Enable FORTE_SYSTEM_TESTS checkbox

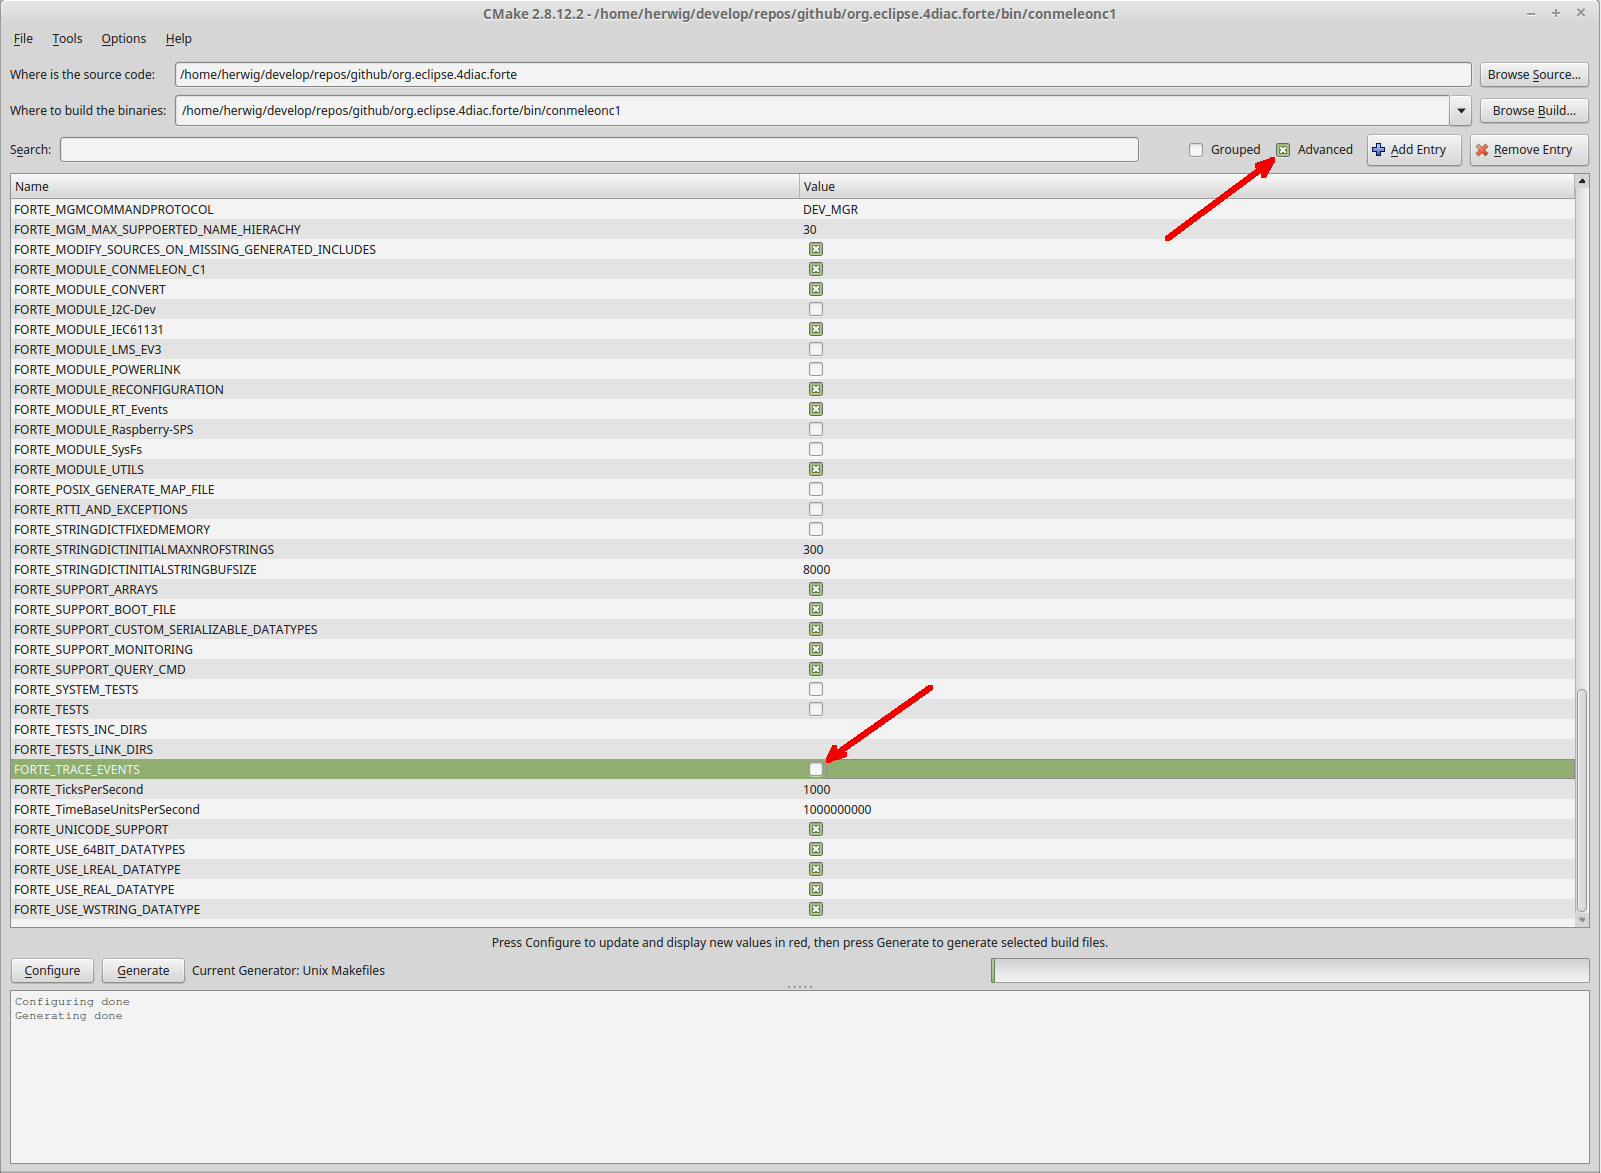pyautogui.click(x=816, y=689)
